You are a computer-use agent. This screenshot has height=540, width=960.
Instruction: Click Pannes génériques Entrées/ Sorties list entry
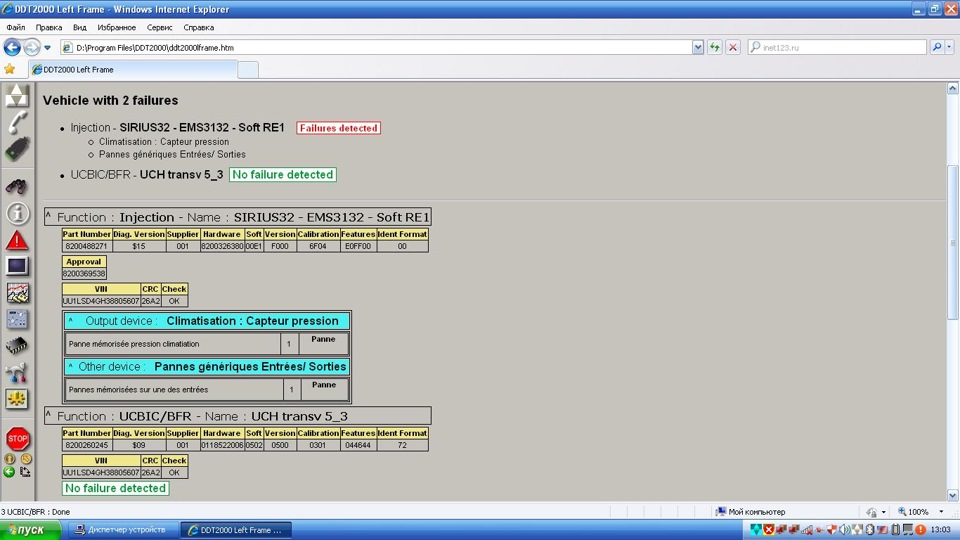click(172, 154)
